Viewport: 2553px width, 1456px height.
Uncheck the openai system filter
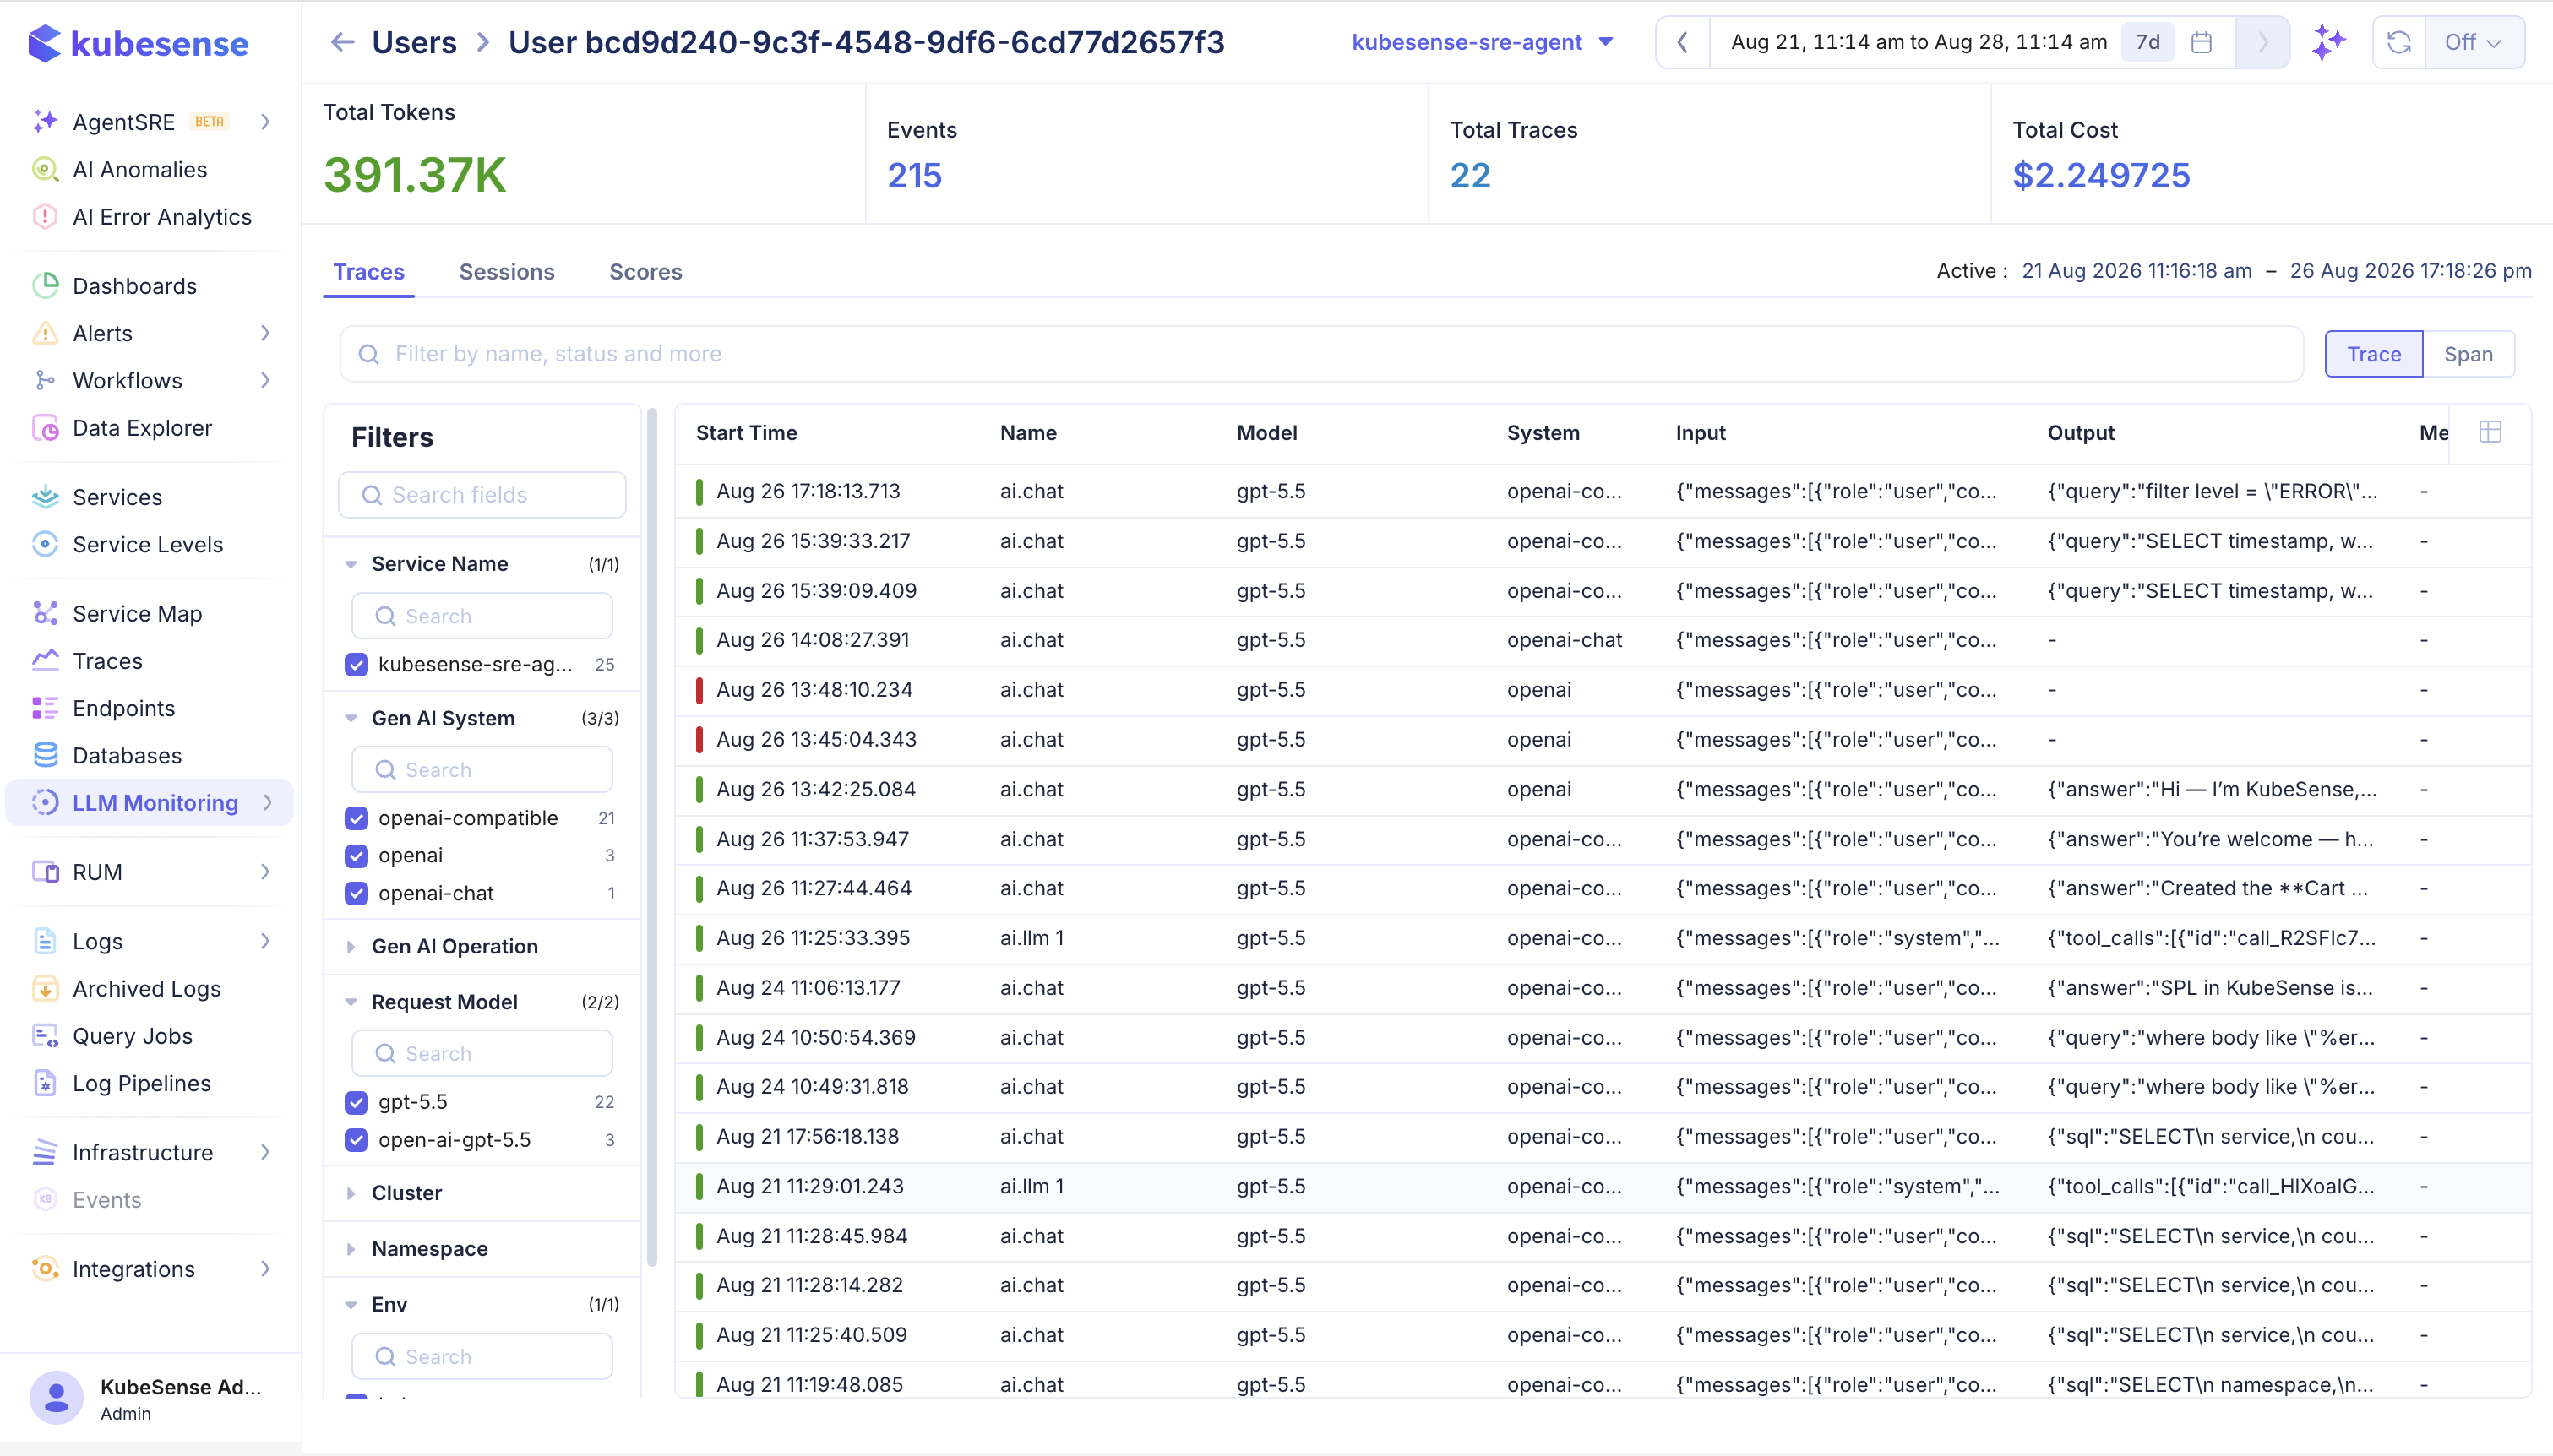coord(357,855)
